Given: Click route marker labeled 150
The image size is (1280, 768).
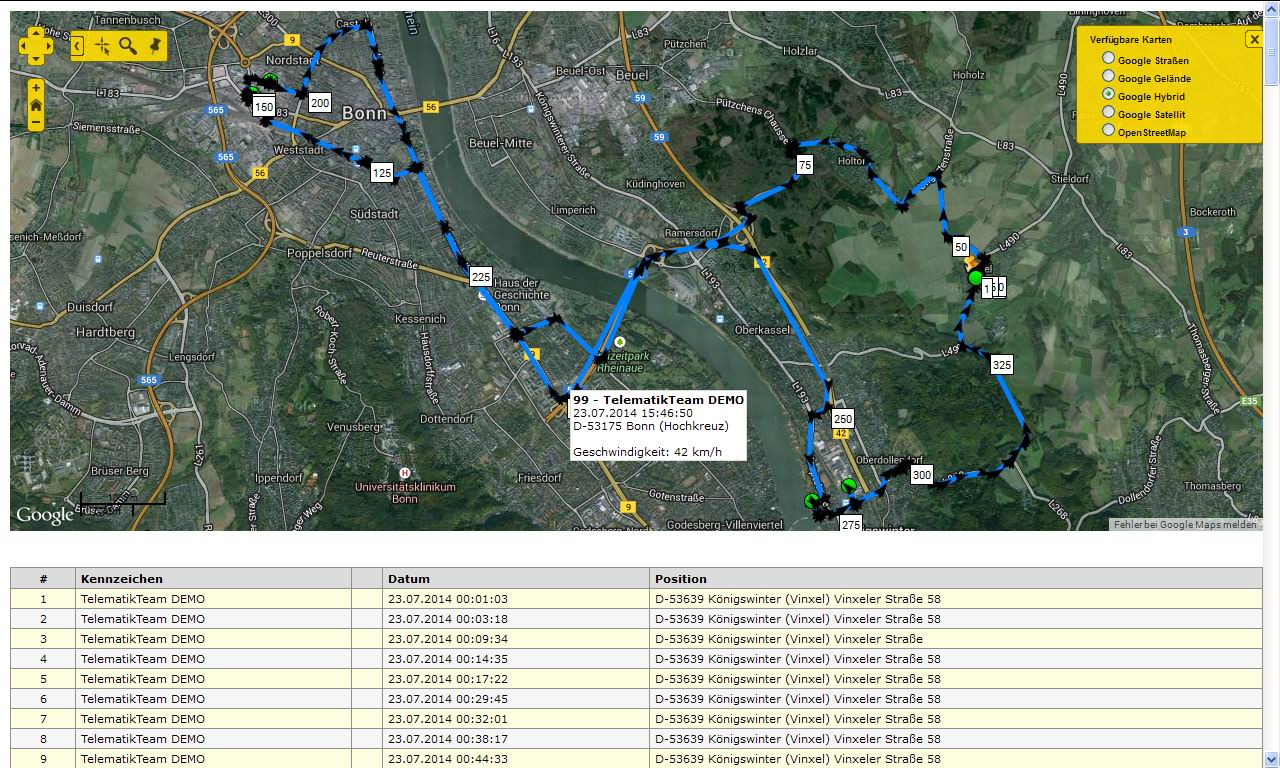Looking at the screenshot, I should (264, 107).
